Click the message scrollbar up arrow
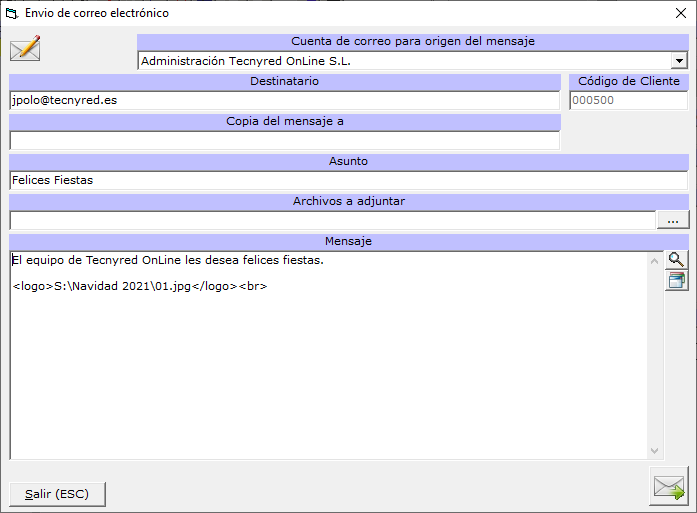The image size is (697, 513). coord(656,260)
